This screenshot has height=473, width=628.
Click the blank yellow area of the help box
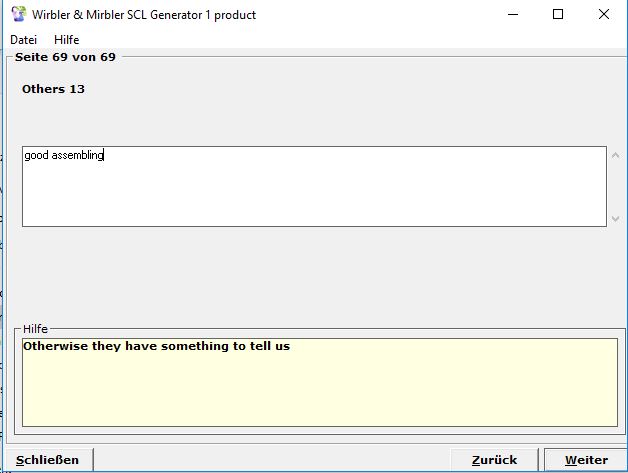(x=320, y=395)
